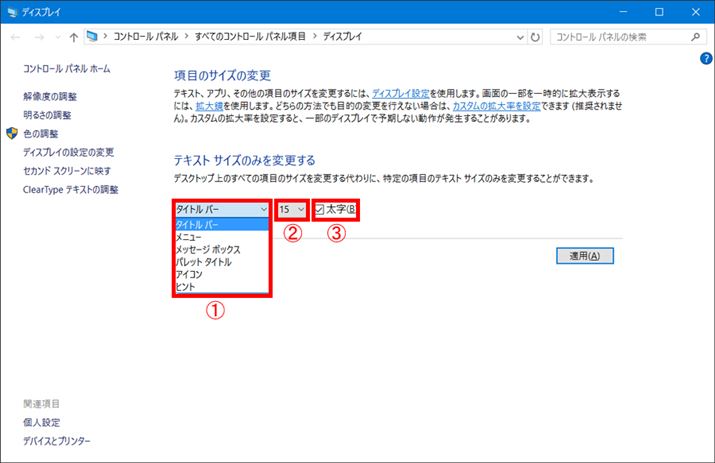715x463 pixels.
Task: Follow the ディスプレイ設定 hyperlink
Action: click(401, 94)
